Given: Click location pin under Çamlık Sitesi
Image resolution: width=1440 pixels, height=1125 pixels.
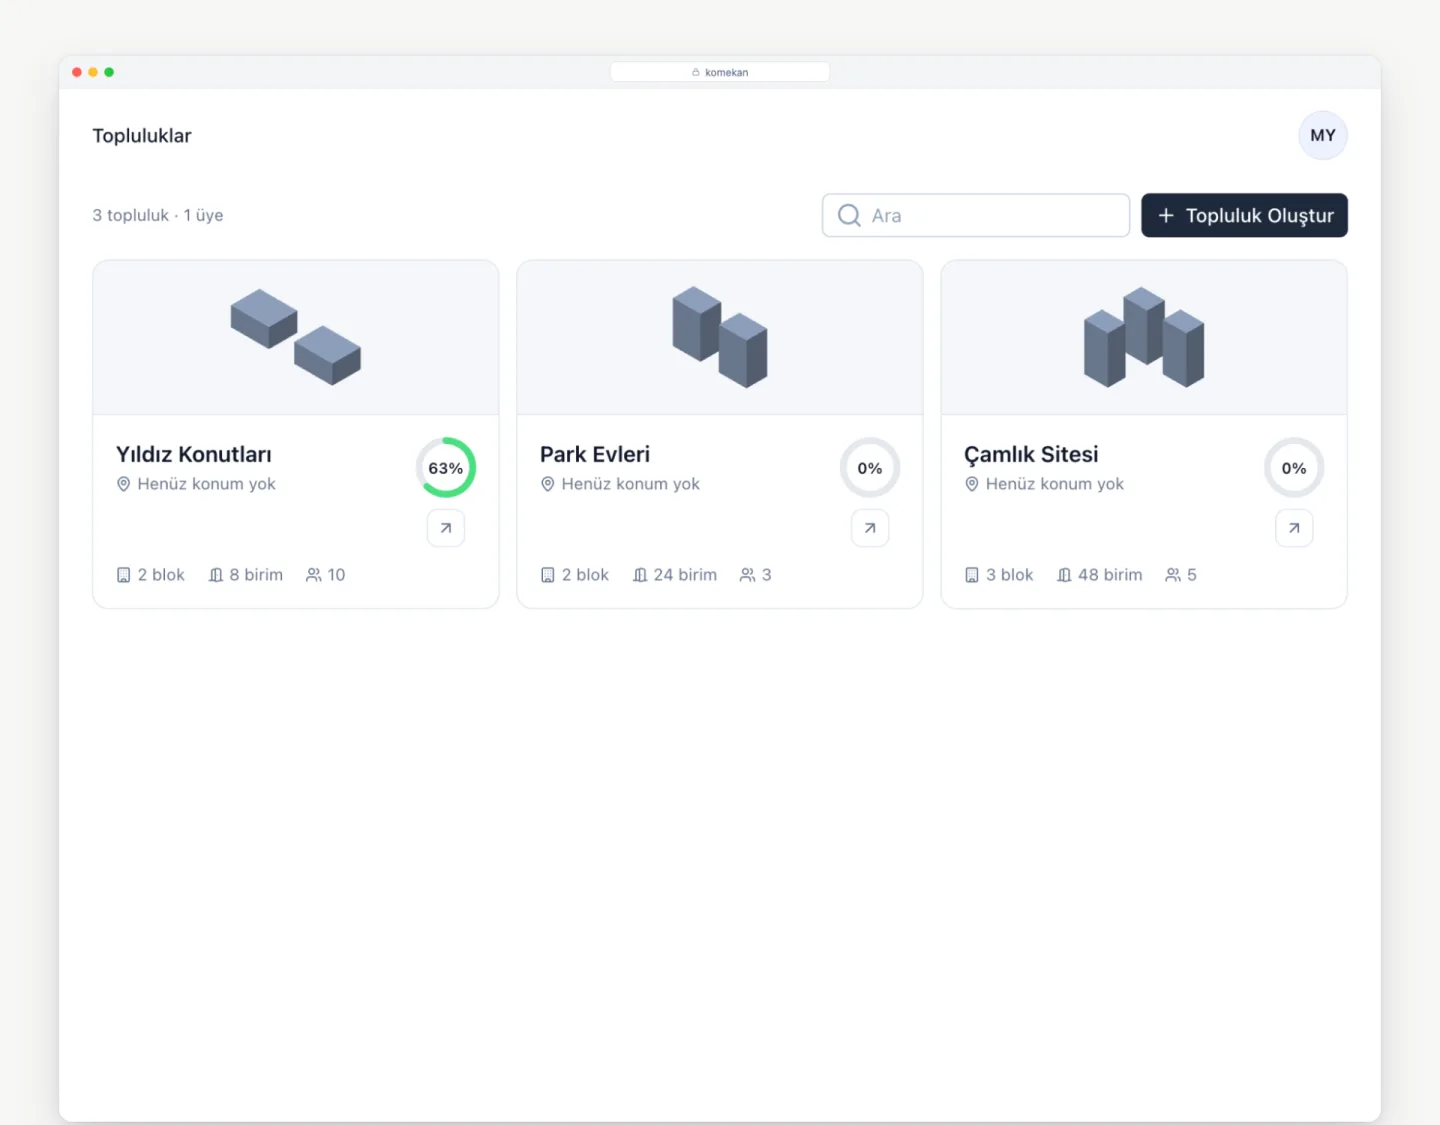Looking at the screenshot, I should pyautogui.click(x=972, y=484).
